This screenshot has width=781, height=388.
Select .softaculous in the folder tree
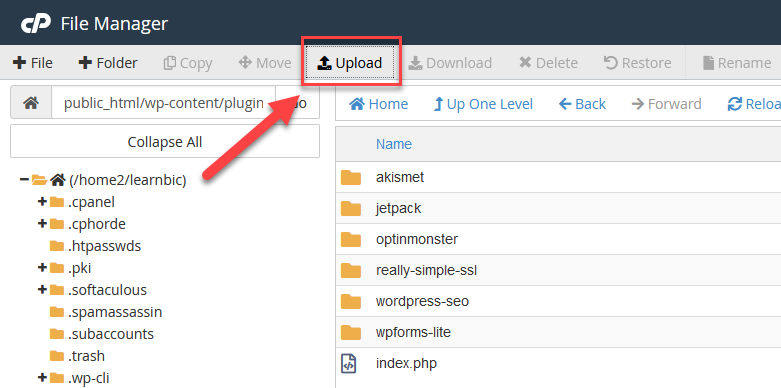click(x=107, y=290)
